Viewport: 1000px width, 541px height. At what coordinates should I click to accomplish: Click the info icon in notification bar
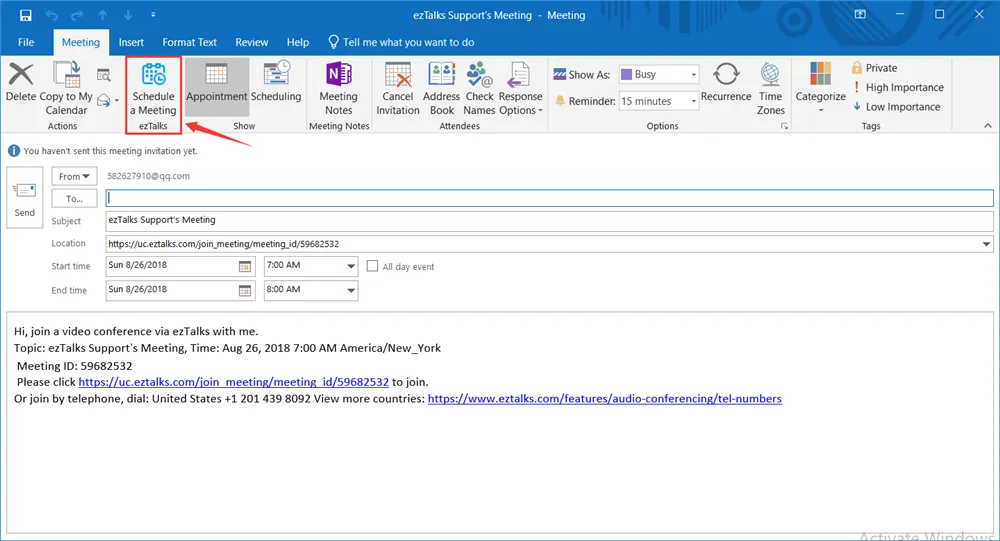click(x=13, y=151)
